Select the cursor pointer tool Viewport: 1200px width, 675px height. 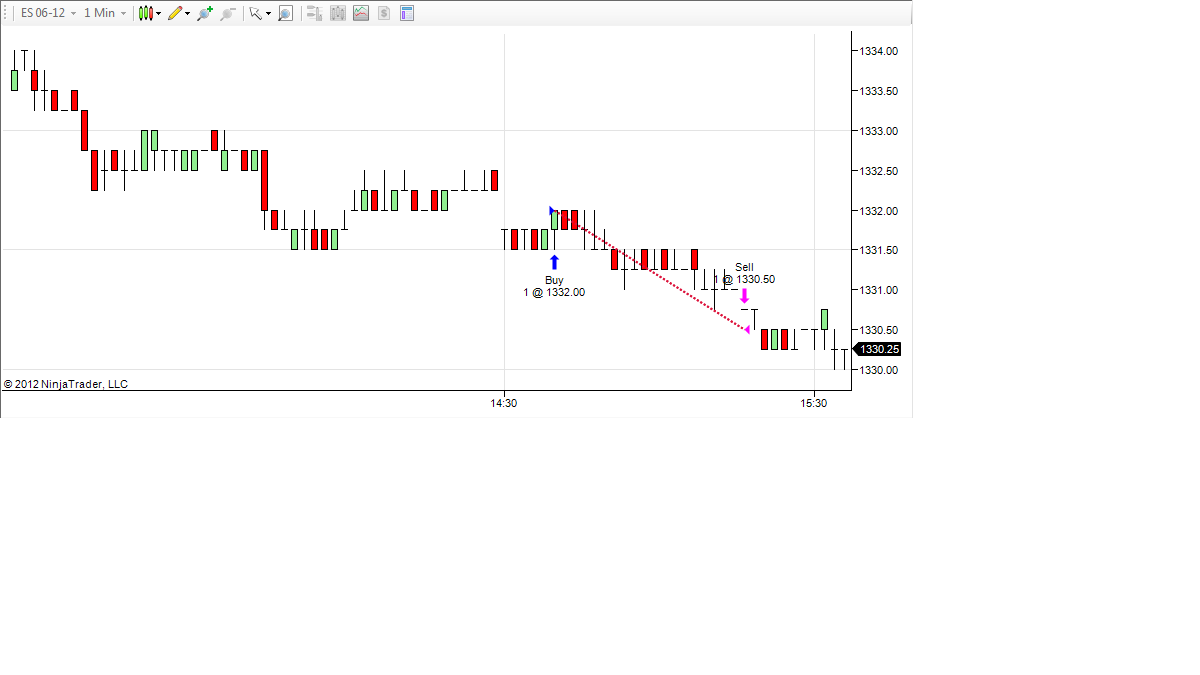pos(255,13)
